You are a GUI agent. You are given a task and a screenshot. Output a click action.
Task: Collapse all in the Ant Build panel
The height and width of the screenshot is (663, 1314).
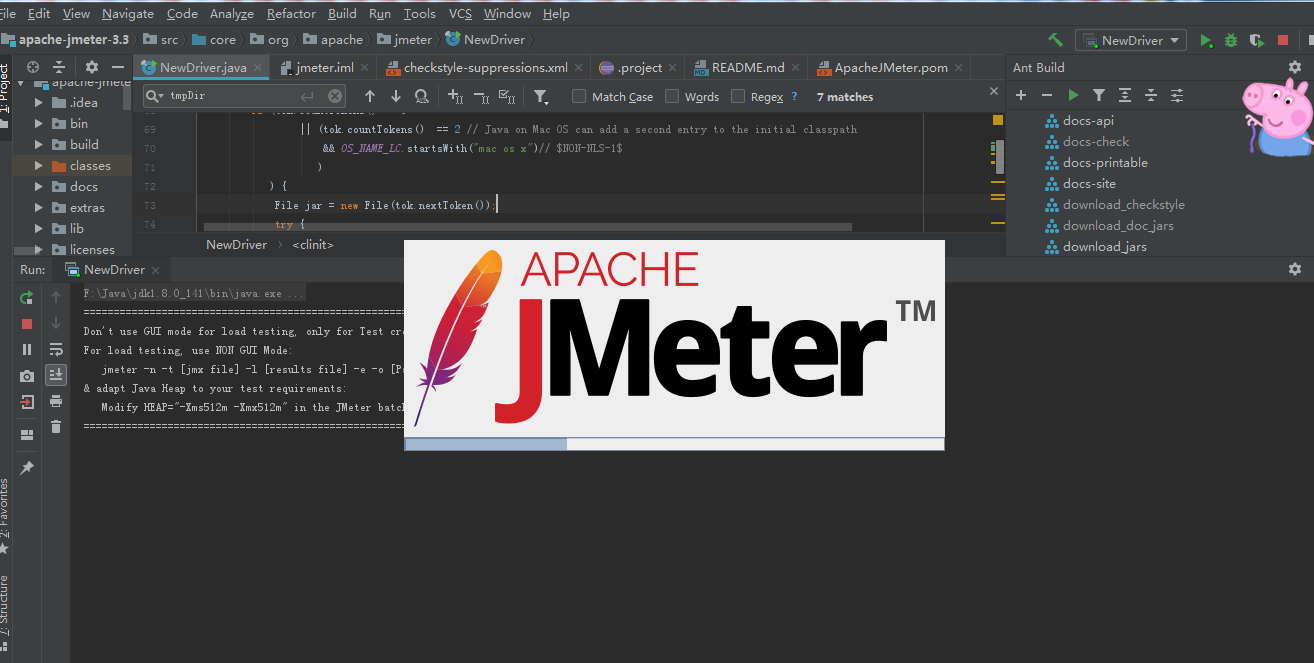1151,95
